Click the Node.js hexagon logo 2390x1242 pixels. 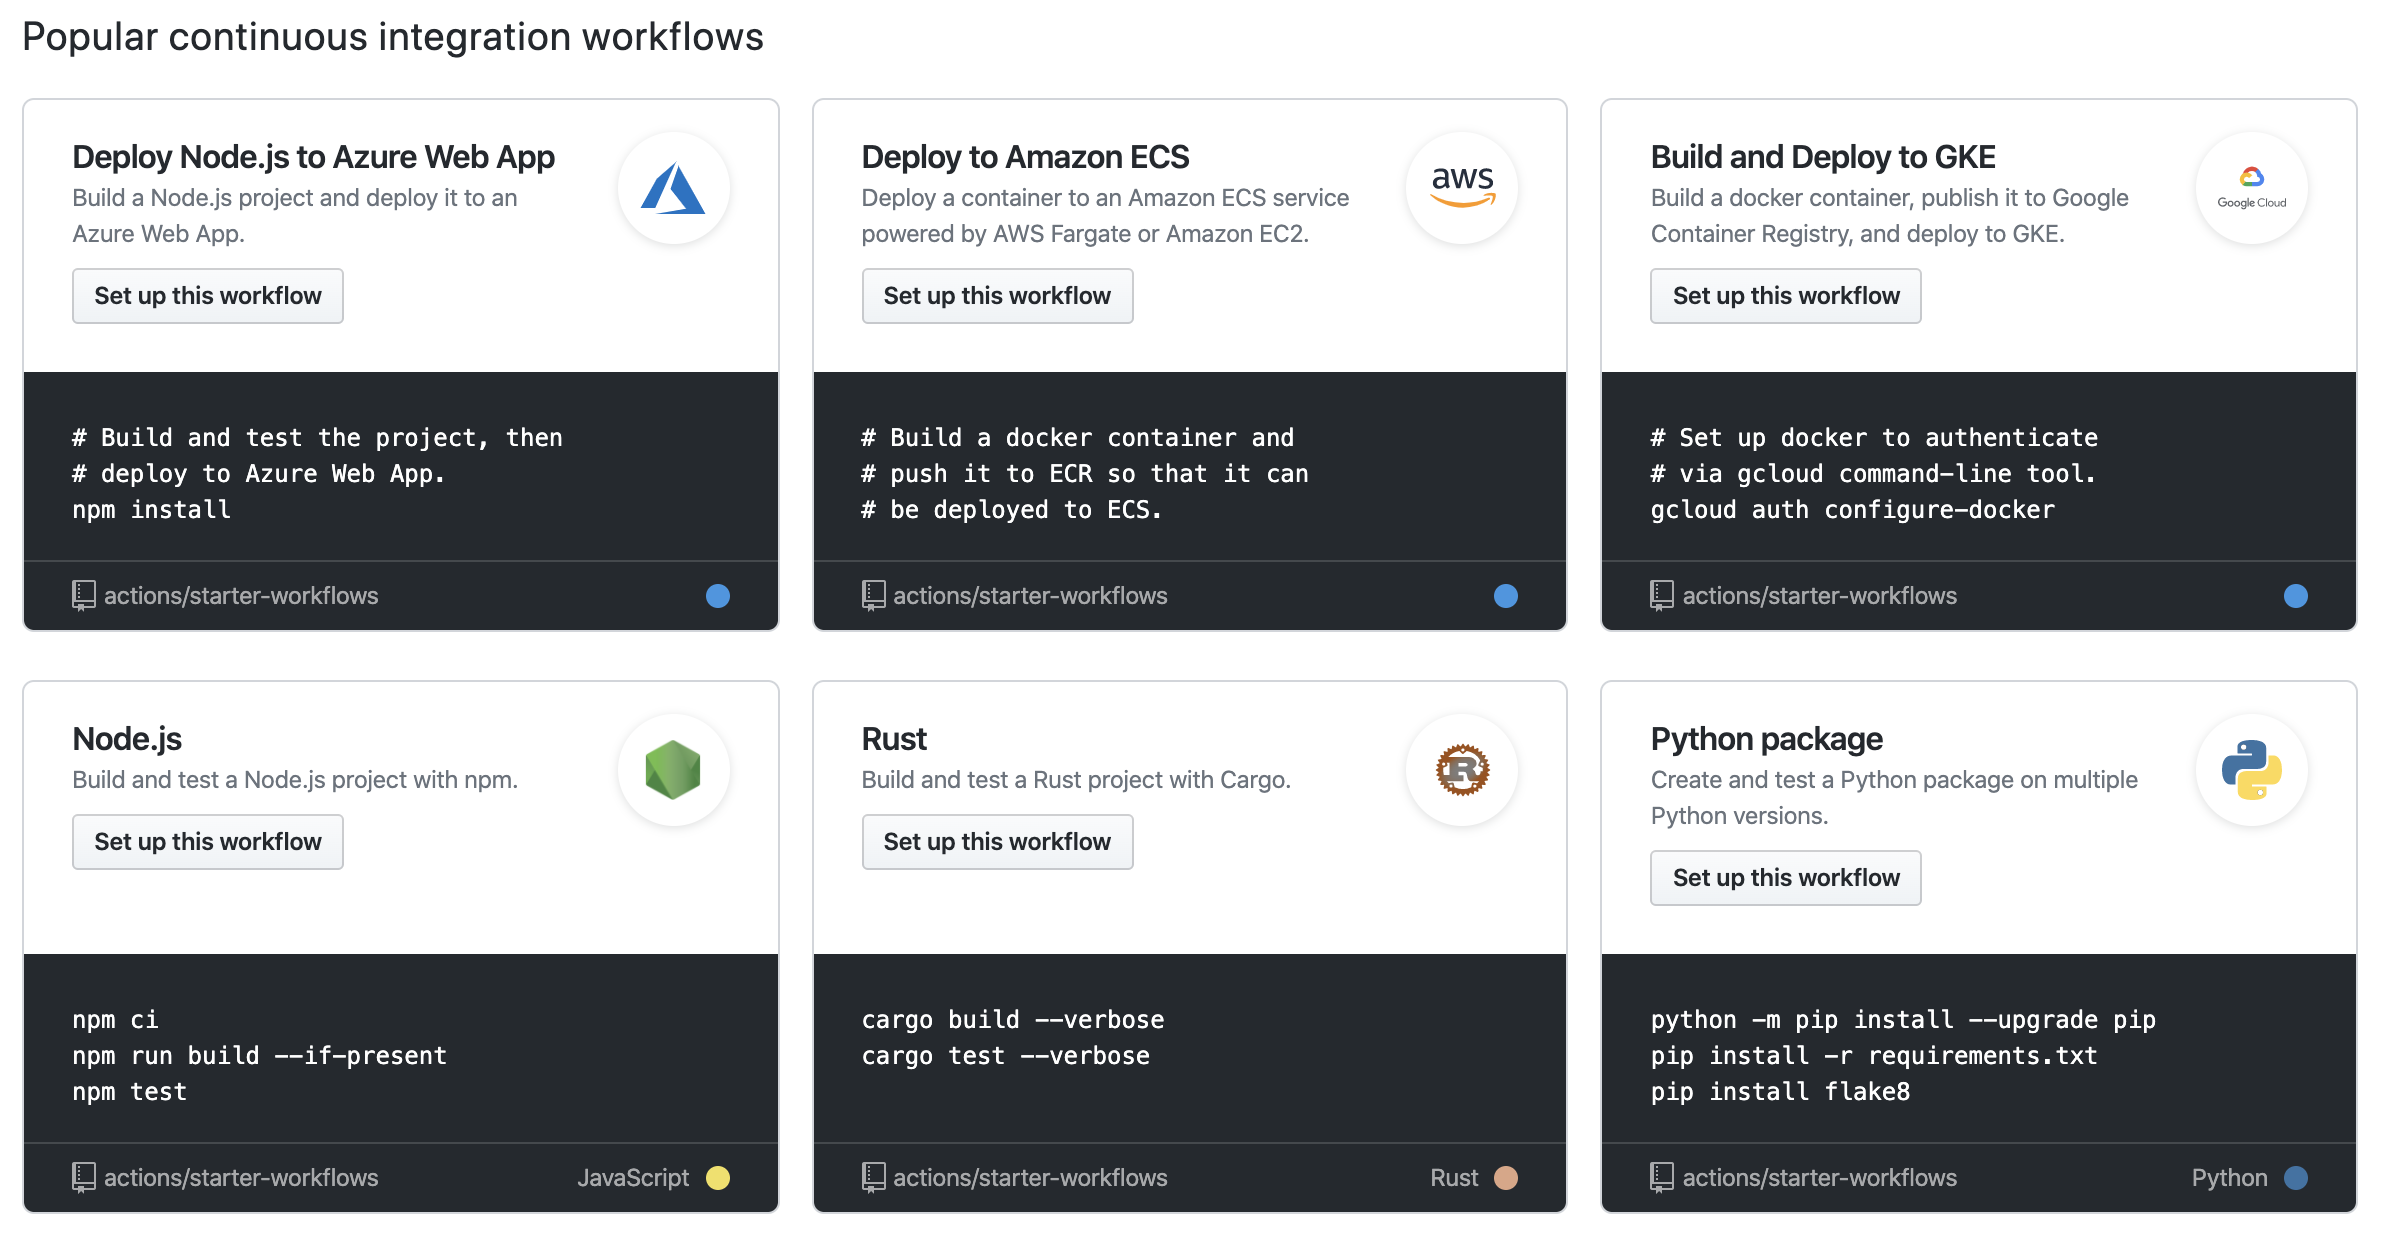673,770
